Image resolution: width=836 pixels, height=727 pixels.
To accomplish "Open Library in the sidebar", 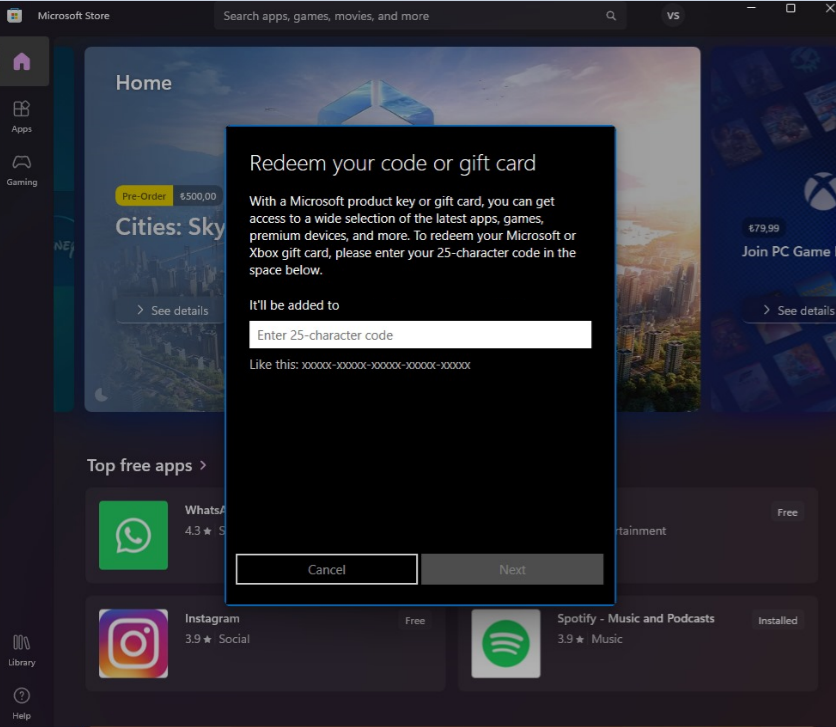I will coord(22,650).
